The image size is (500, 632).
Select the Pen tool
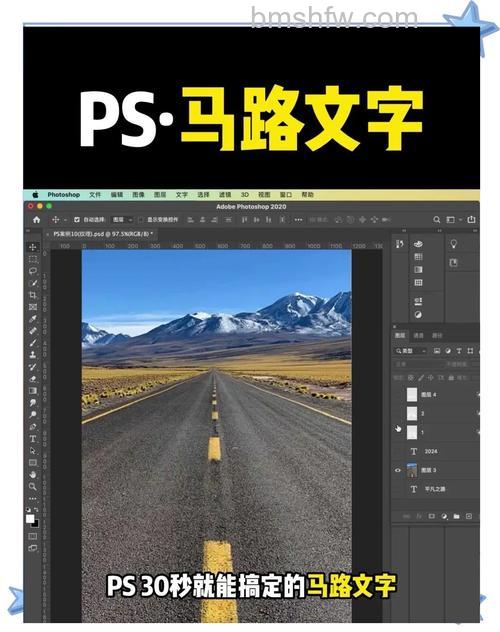33,427
